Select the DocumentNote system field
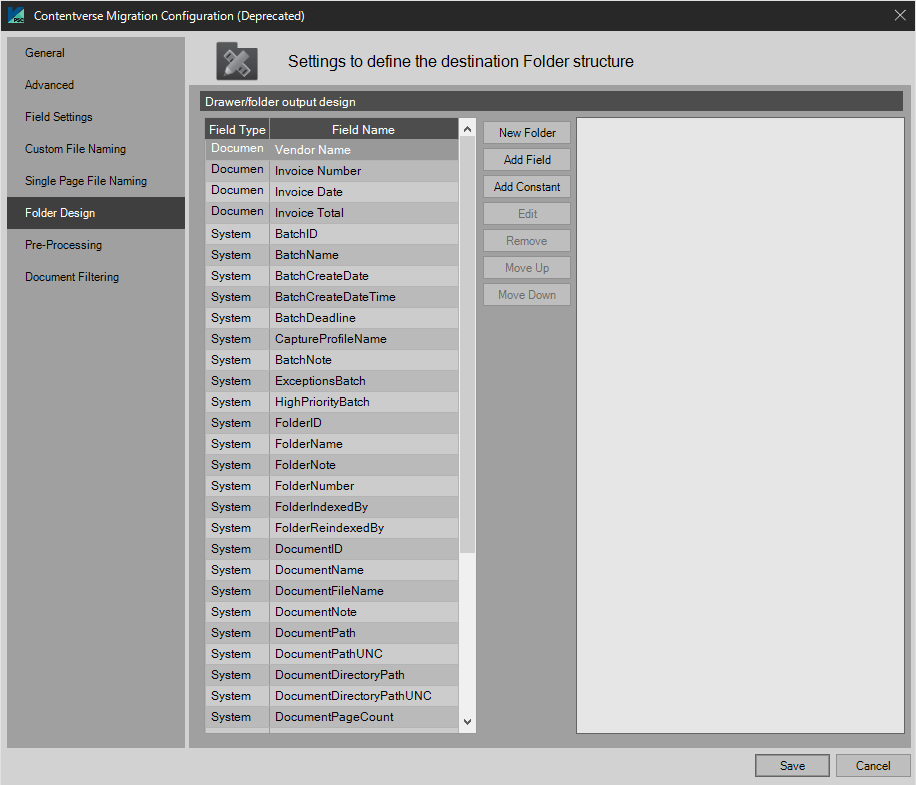The height and width of the screenshot is (785, 916). pos(331,612)
